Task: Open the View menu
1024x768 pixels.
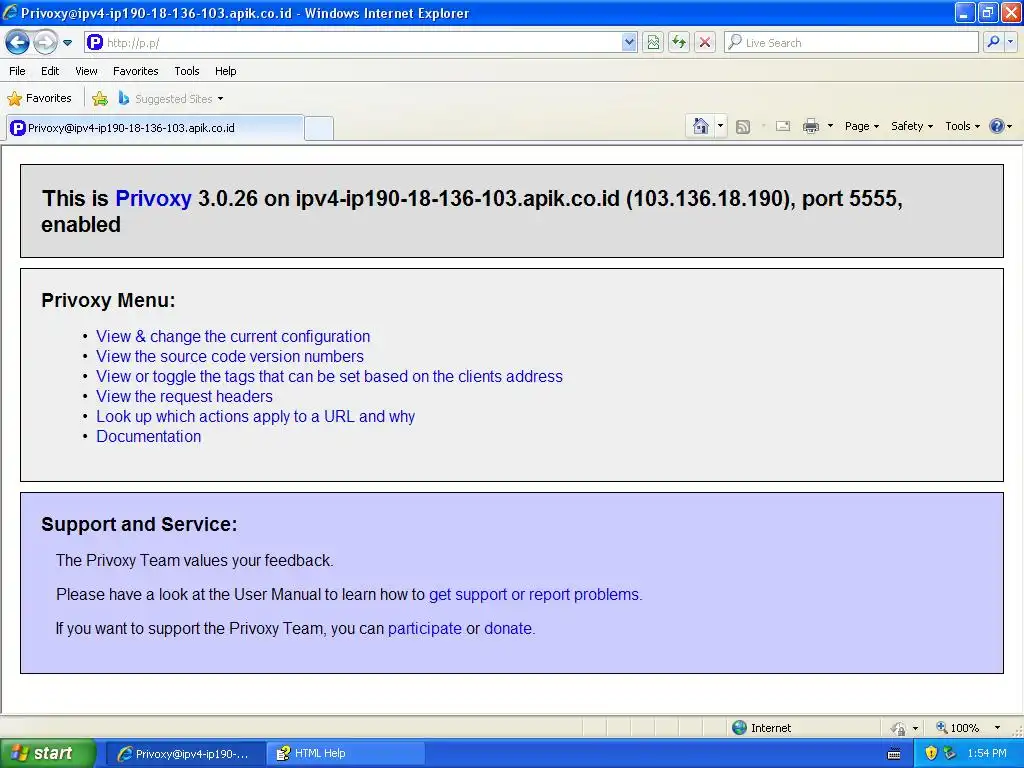Action: (x=86, y=71)
